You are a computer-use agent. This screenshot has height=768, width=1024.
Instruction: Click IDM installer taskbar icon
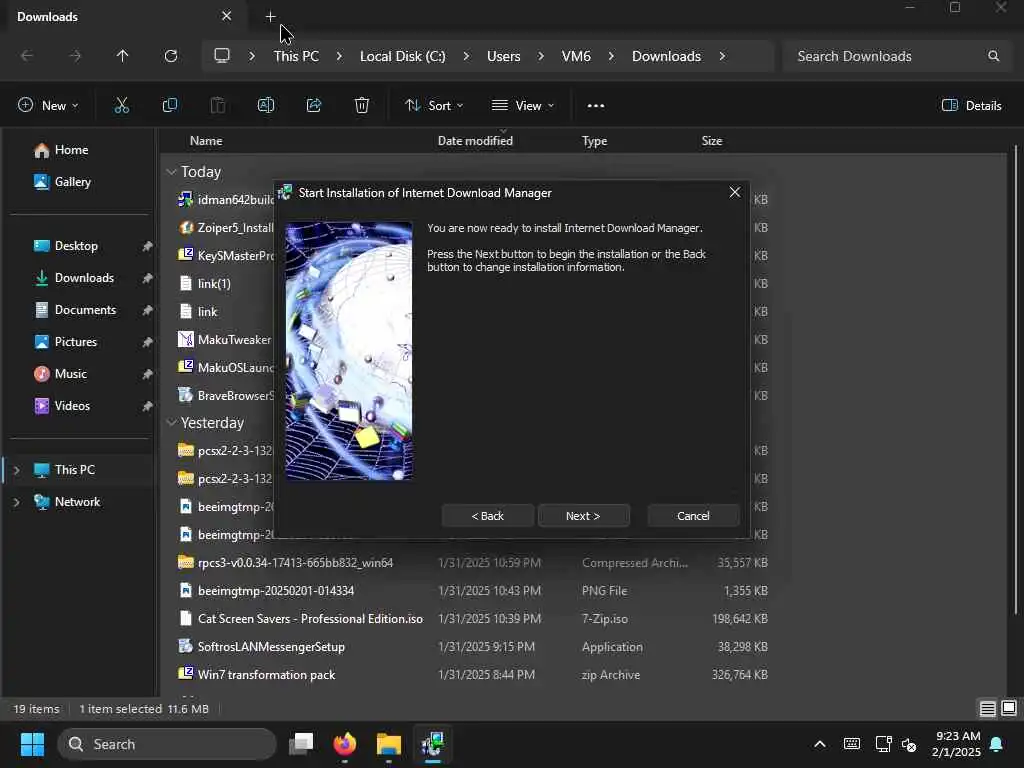[432, 744]
